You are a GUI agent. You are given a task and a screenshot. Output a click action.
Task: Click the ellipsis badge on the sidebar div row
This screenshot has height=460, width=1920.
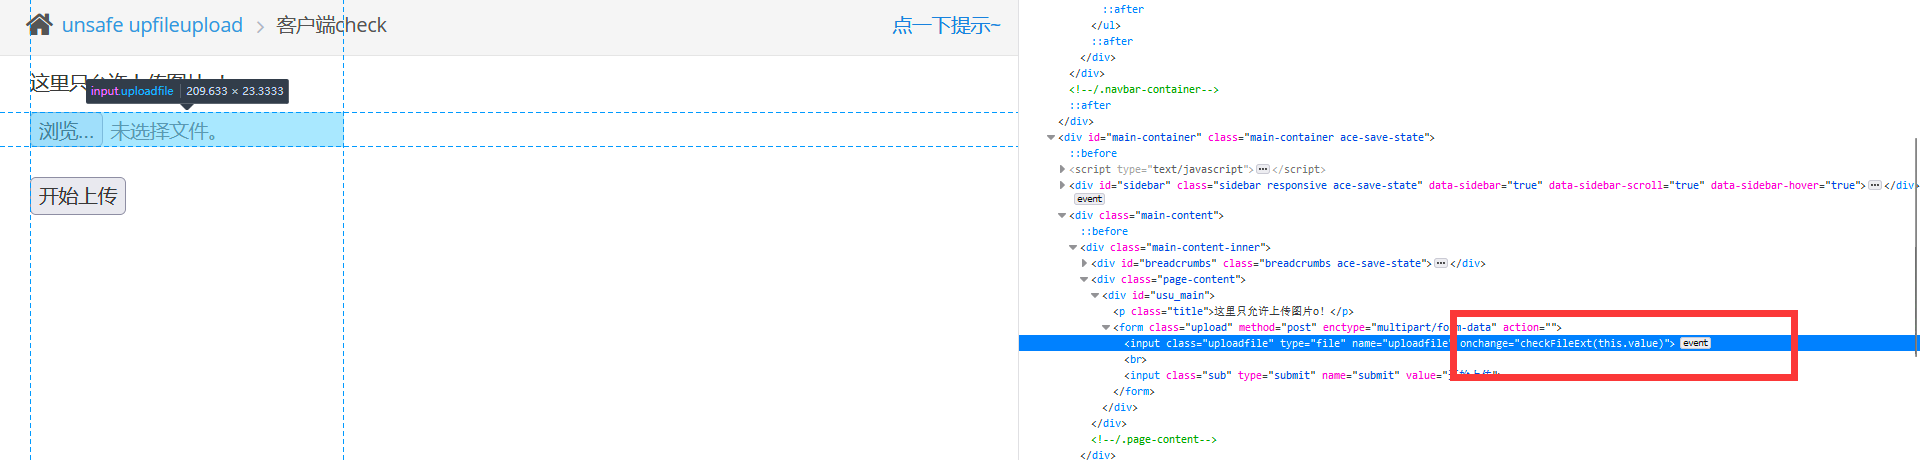[1875, 186]
